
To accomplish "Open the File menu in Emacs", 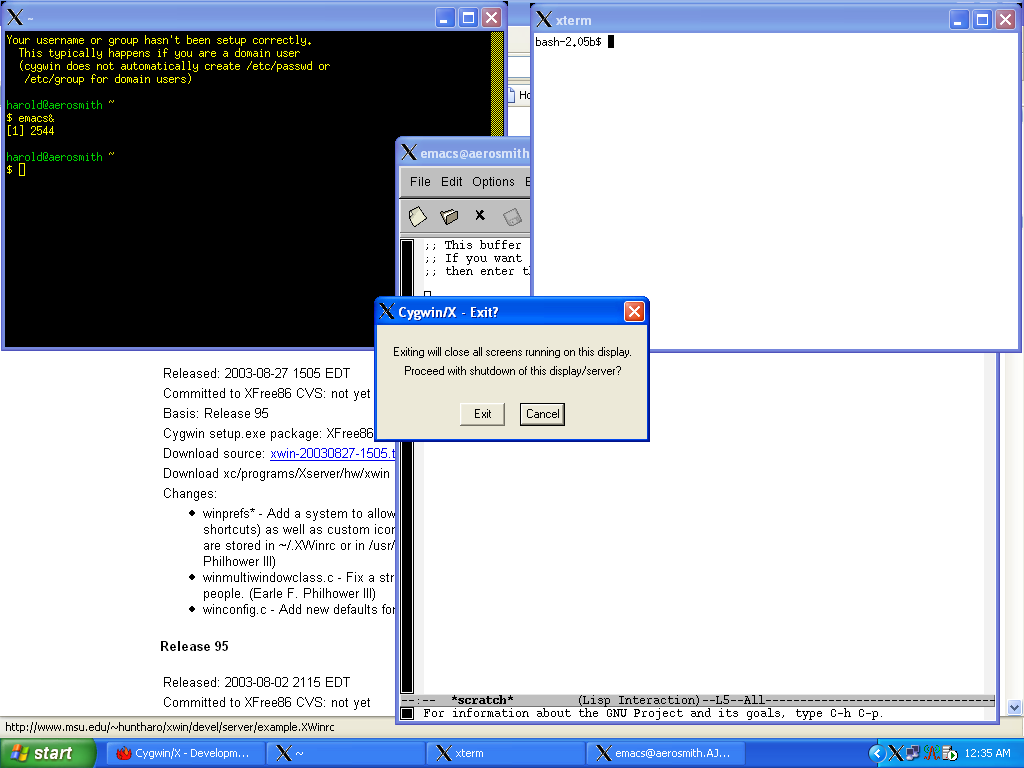I will tap(420, 182).
